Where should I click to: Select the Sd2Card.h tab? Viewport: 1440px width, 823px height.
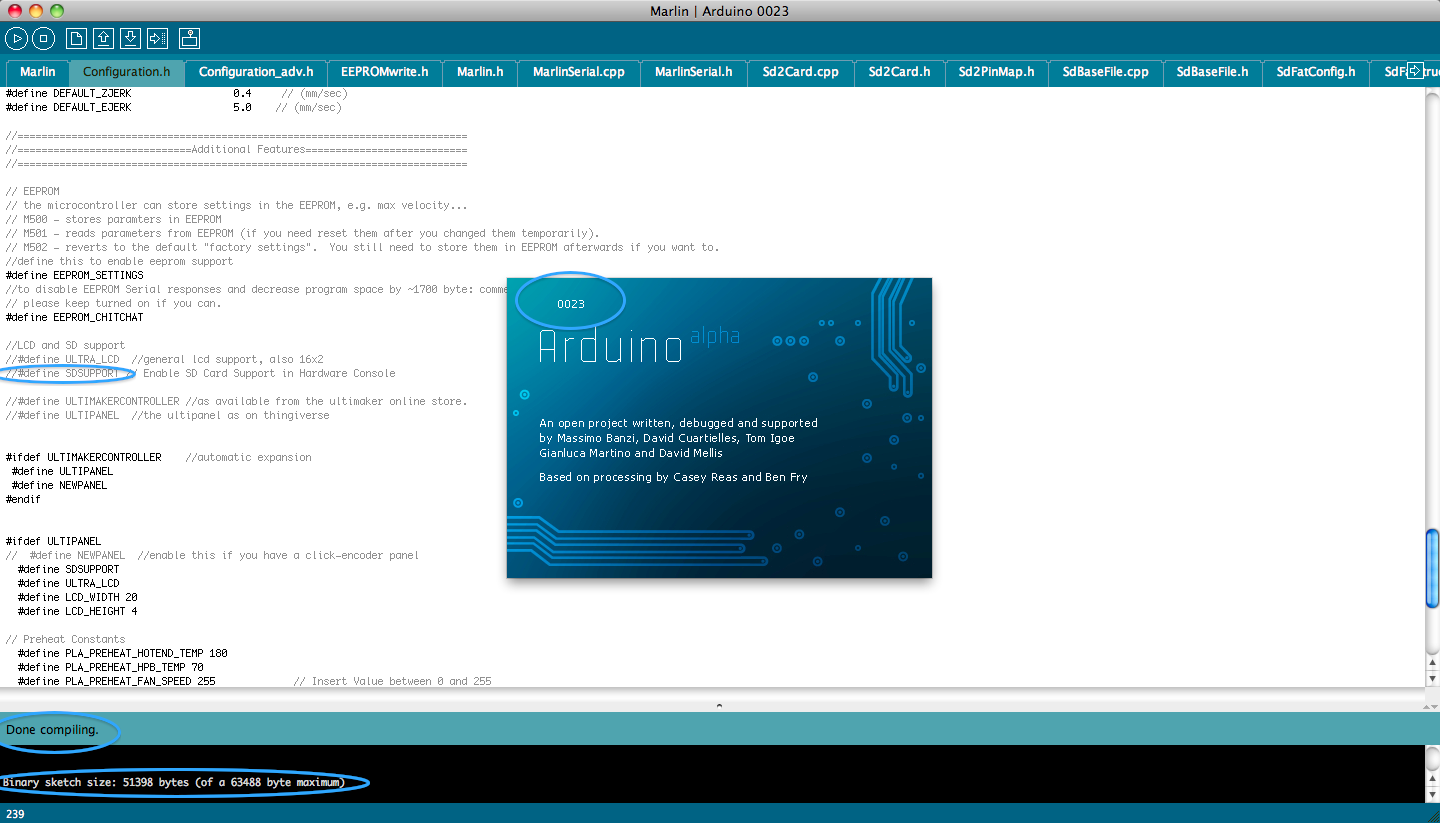coord(900,72)
